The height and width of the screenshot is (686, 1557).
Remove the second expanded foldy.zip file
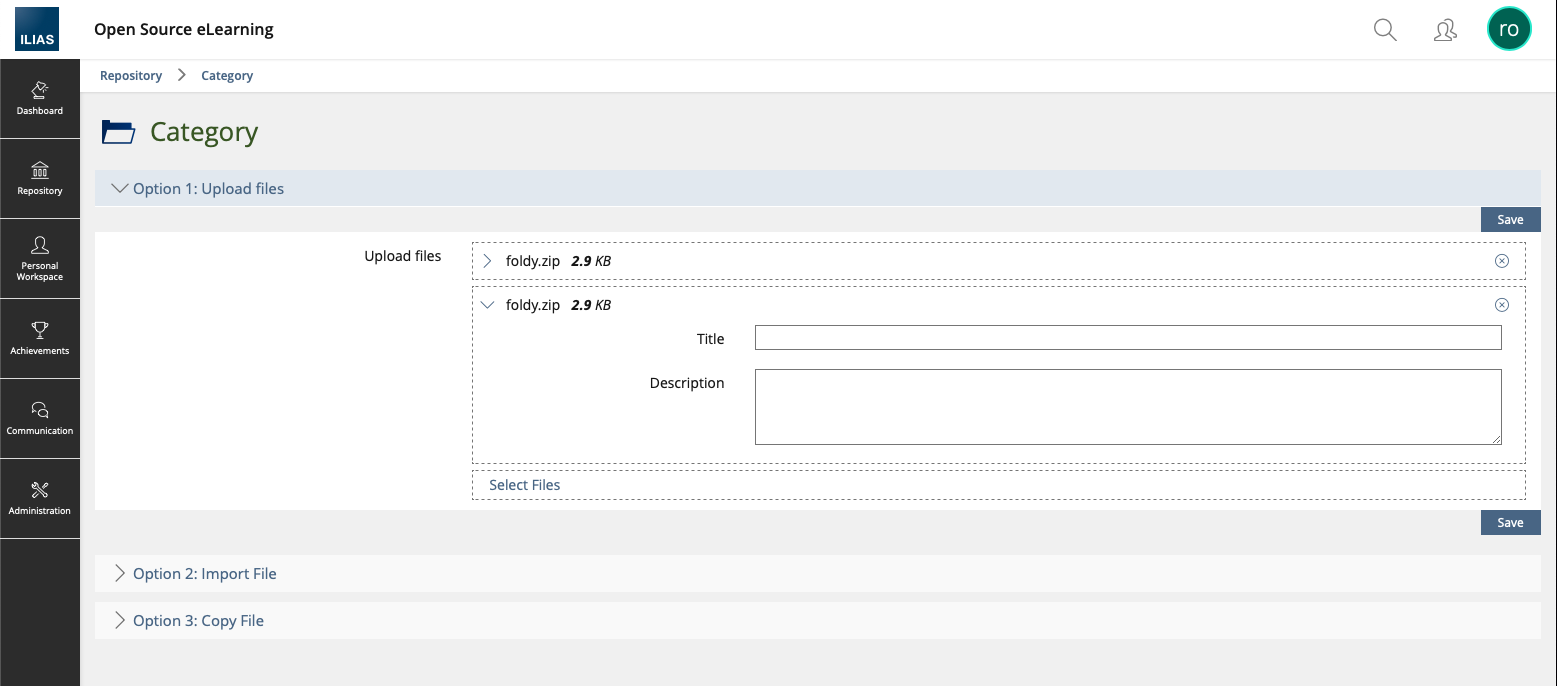pyautogui.click(x=1501, y=305)
